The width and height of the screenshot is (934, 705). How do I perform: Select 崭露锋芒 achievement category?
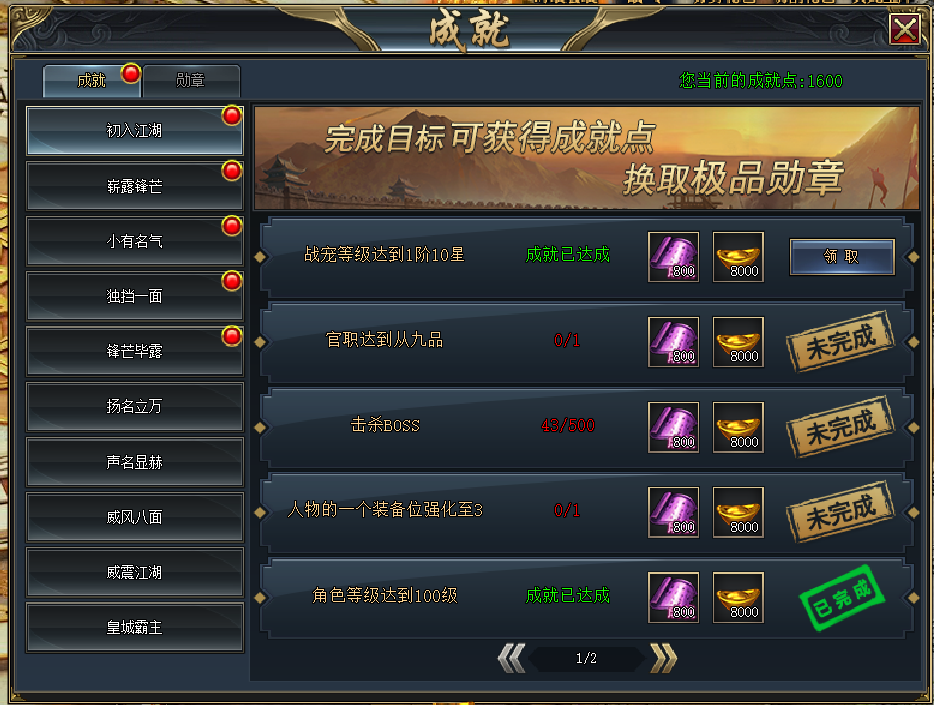tap(135, 186)
